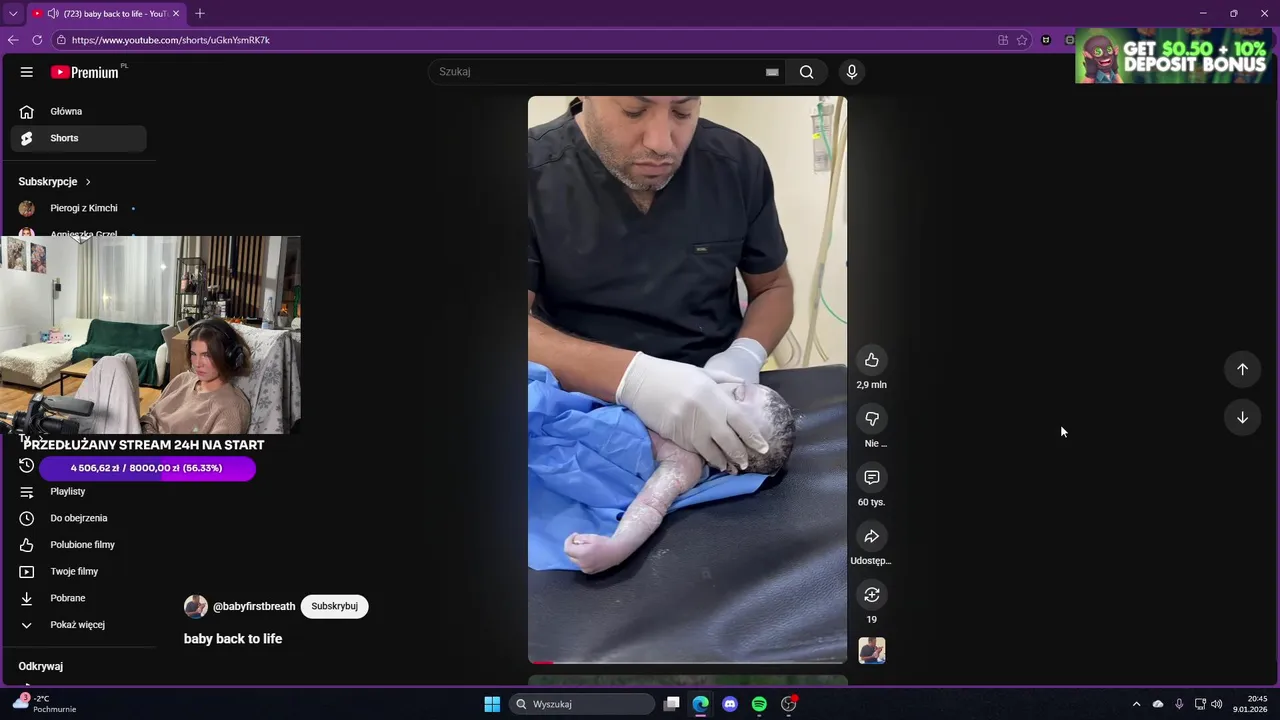Open the Playlisty sidebar entry
The height and width of the screenshot is (720, 1280).
pyautogui.click(x=78, y=492)
